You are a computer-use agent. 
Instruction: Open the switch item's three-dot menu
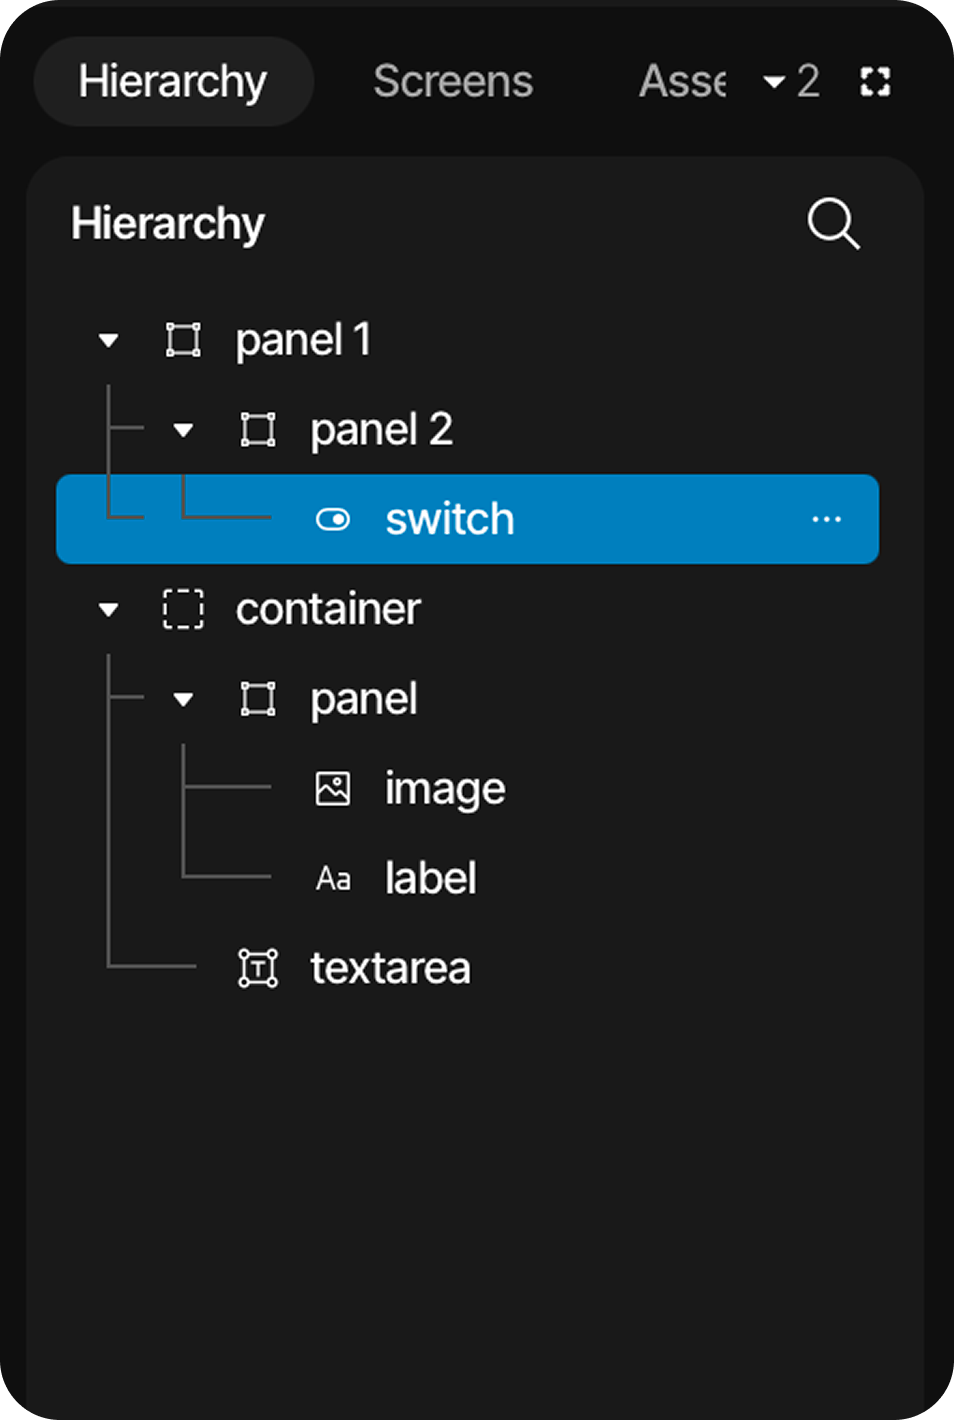(827, 520)
